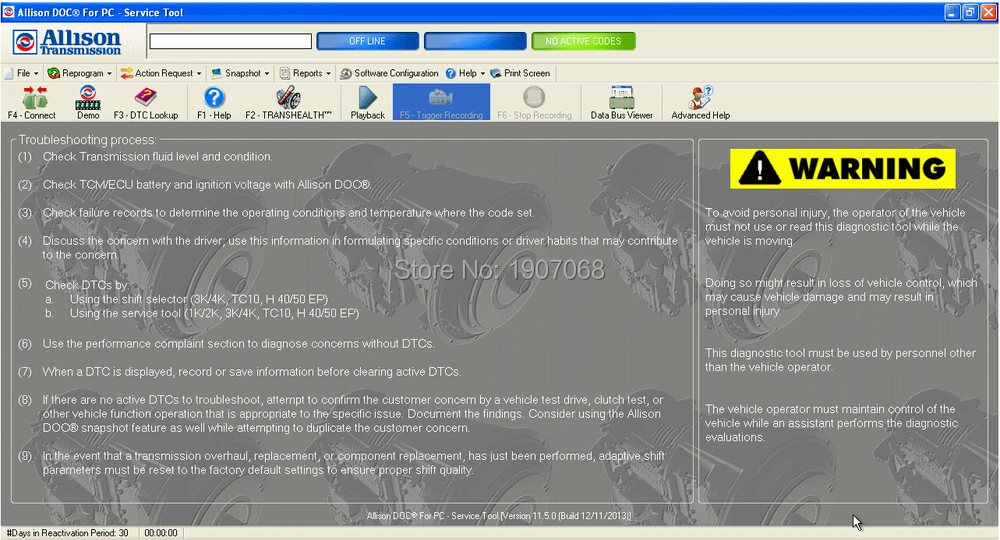Open the Action Request menu
This screenshot has height=540, width=1000.
point(161,73)
